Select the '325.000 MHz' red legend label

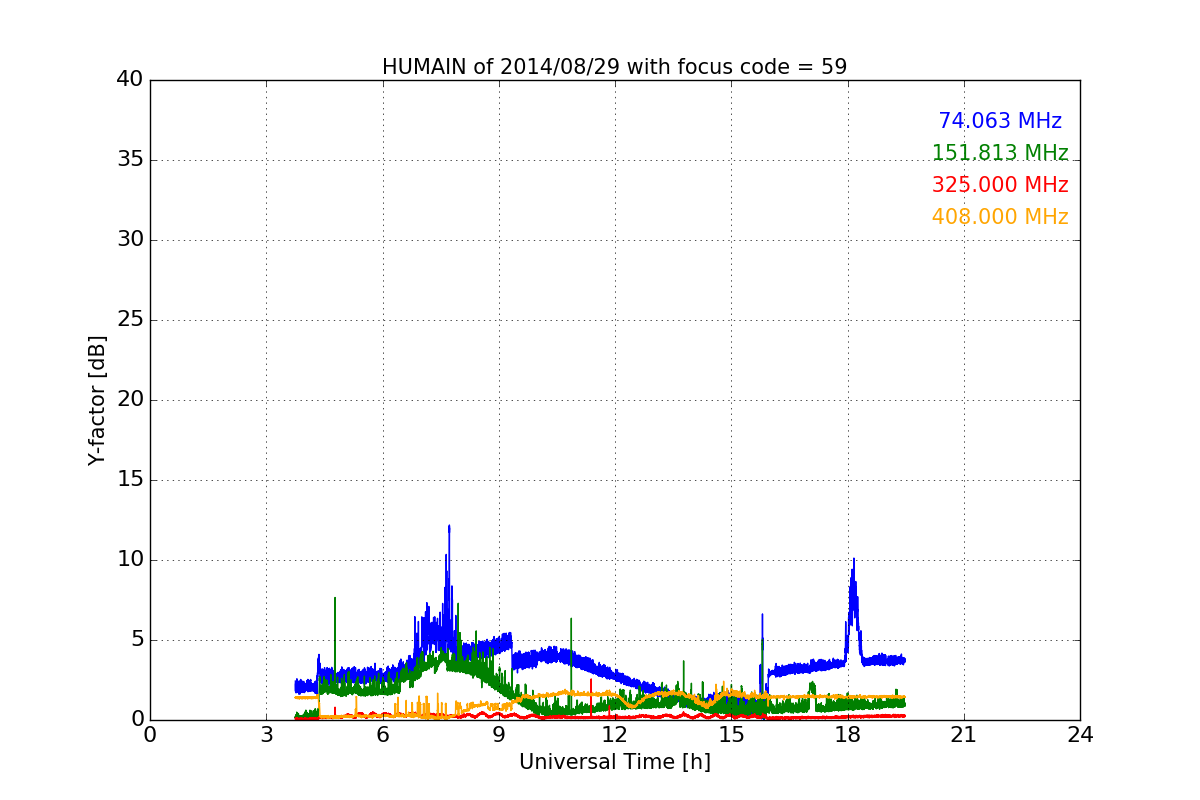tap(1000, 185)
